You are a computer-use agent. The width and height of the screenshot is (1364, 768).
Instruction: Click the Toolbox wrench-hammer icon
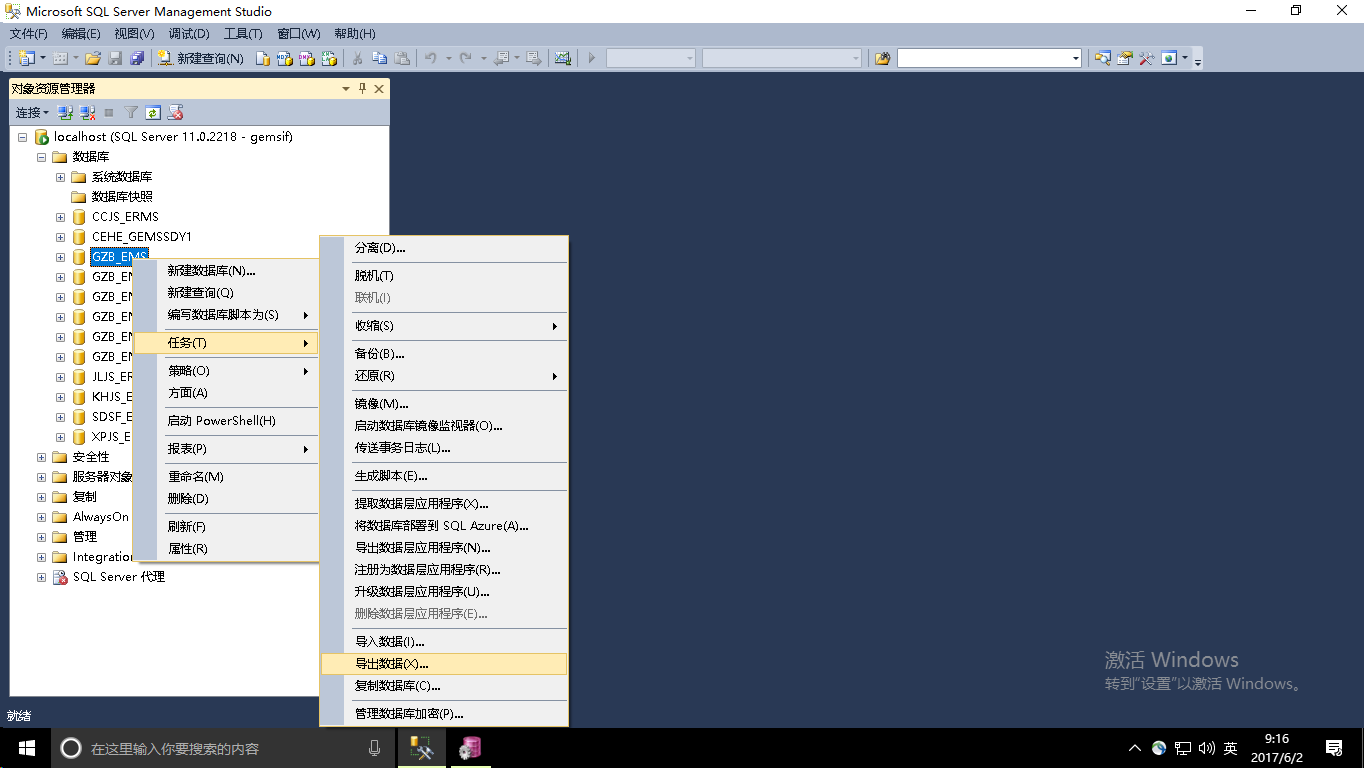[1147, 58]
